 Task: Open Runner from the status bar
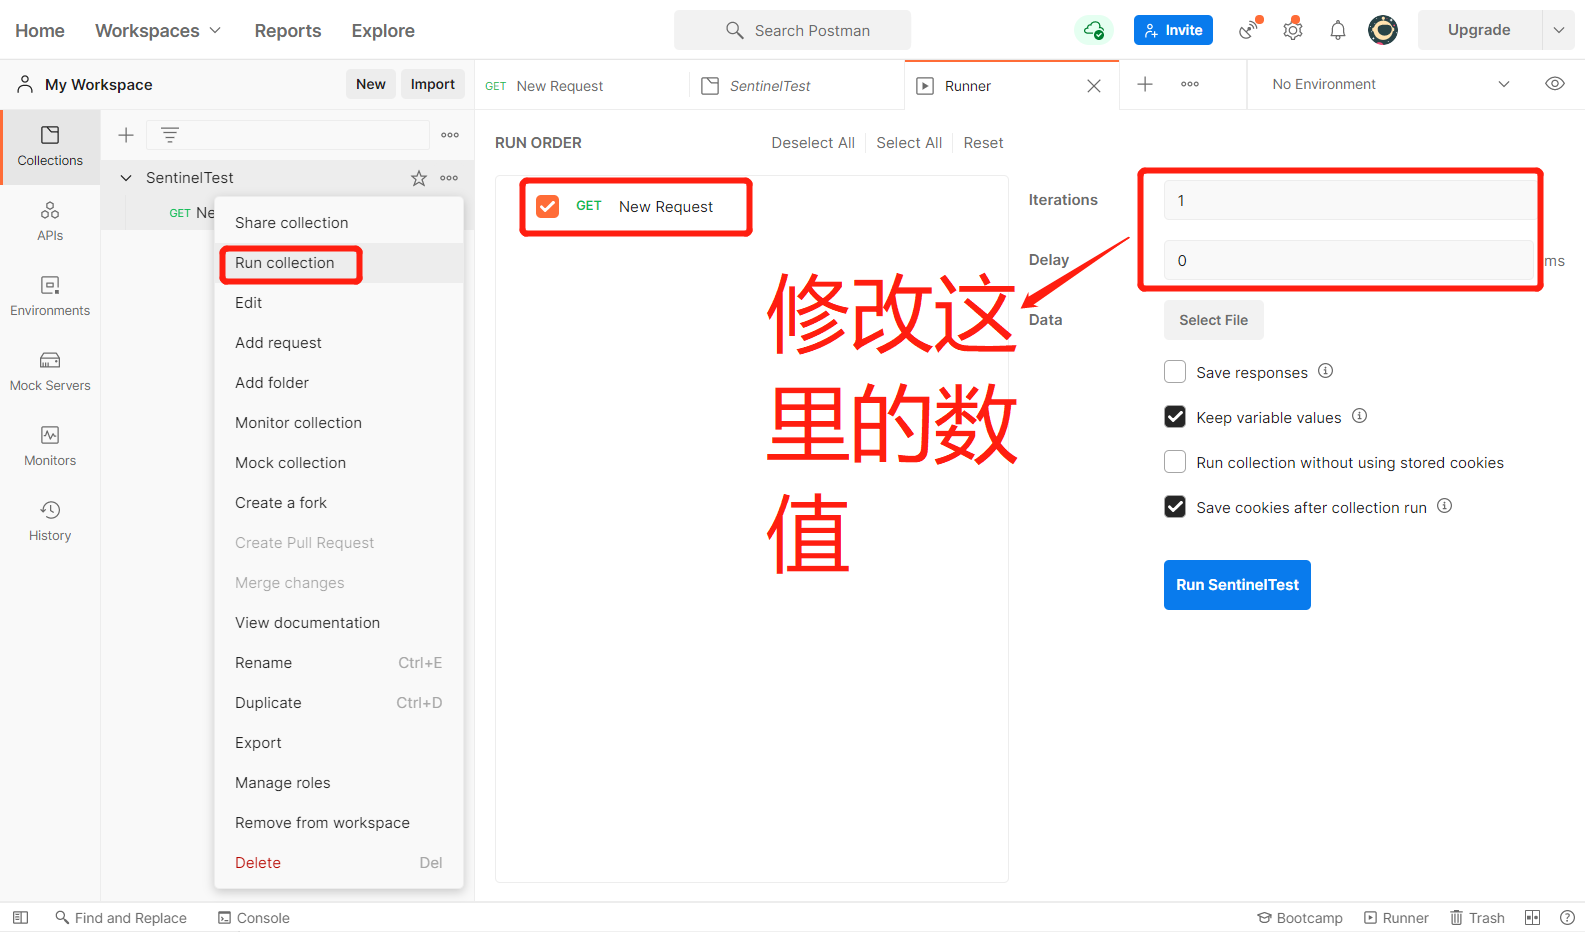coord(1397,918)
